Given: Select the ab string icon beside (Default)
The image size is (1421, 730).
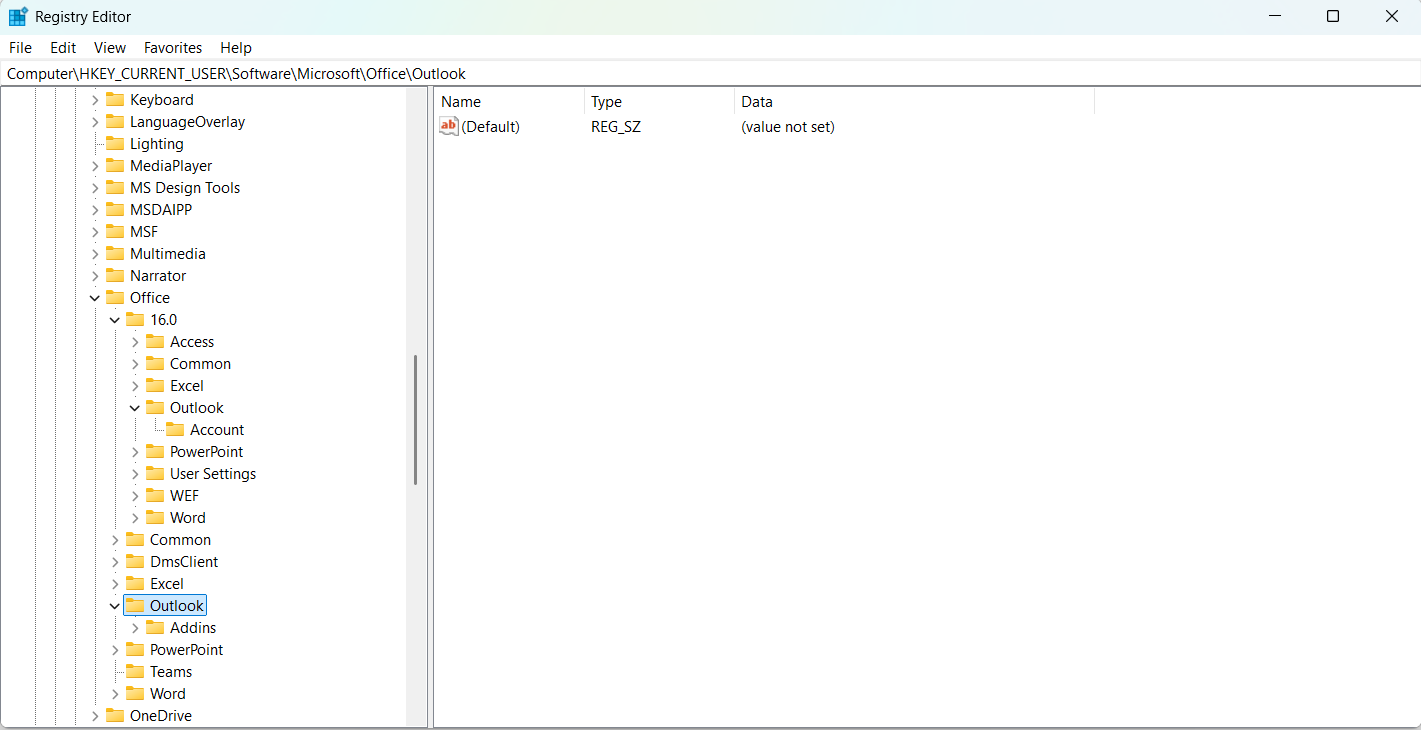Looking at the screenshot, I should pyautogui.click(x=448, y=126).
